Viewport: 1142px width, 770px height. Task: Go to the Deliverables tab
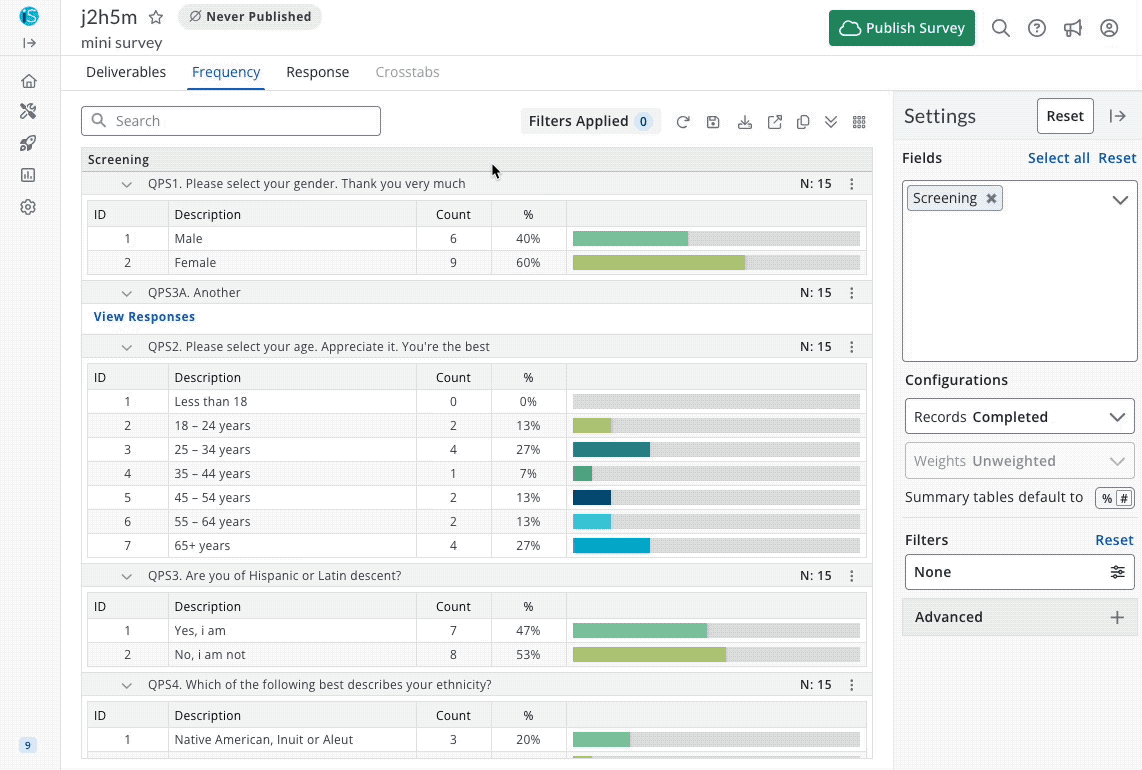[x=126, y=72]
